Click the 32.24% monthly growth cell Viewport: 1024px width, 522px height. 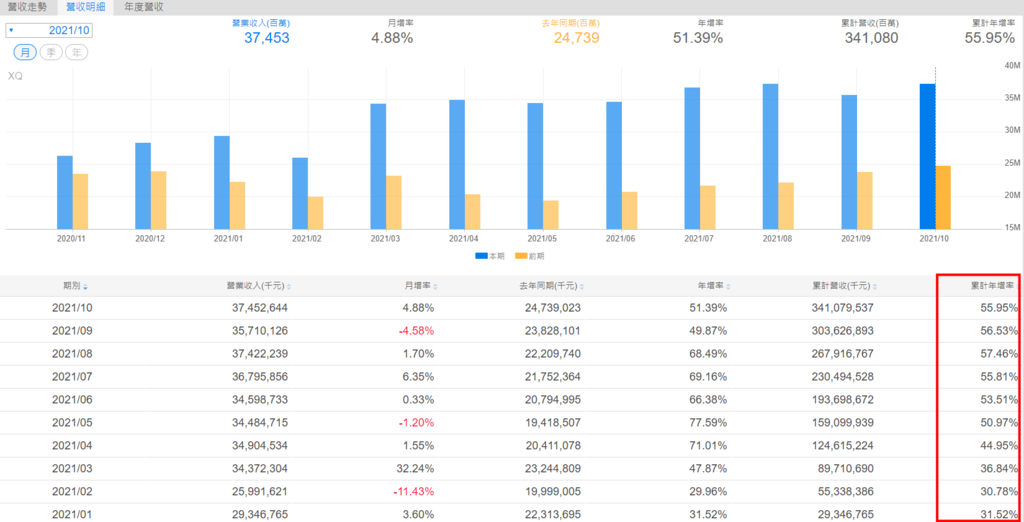tap(417, 468)
